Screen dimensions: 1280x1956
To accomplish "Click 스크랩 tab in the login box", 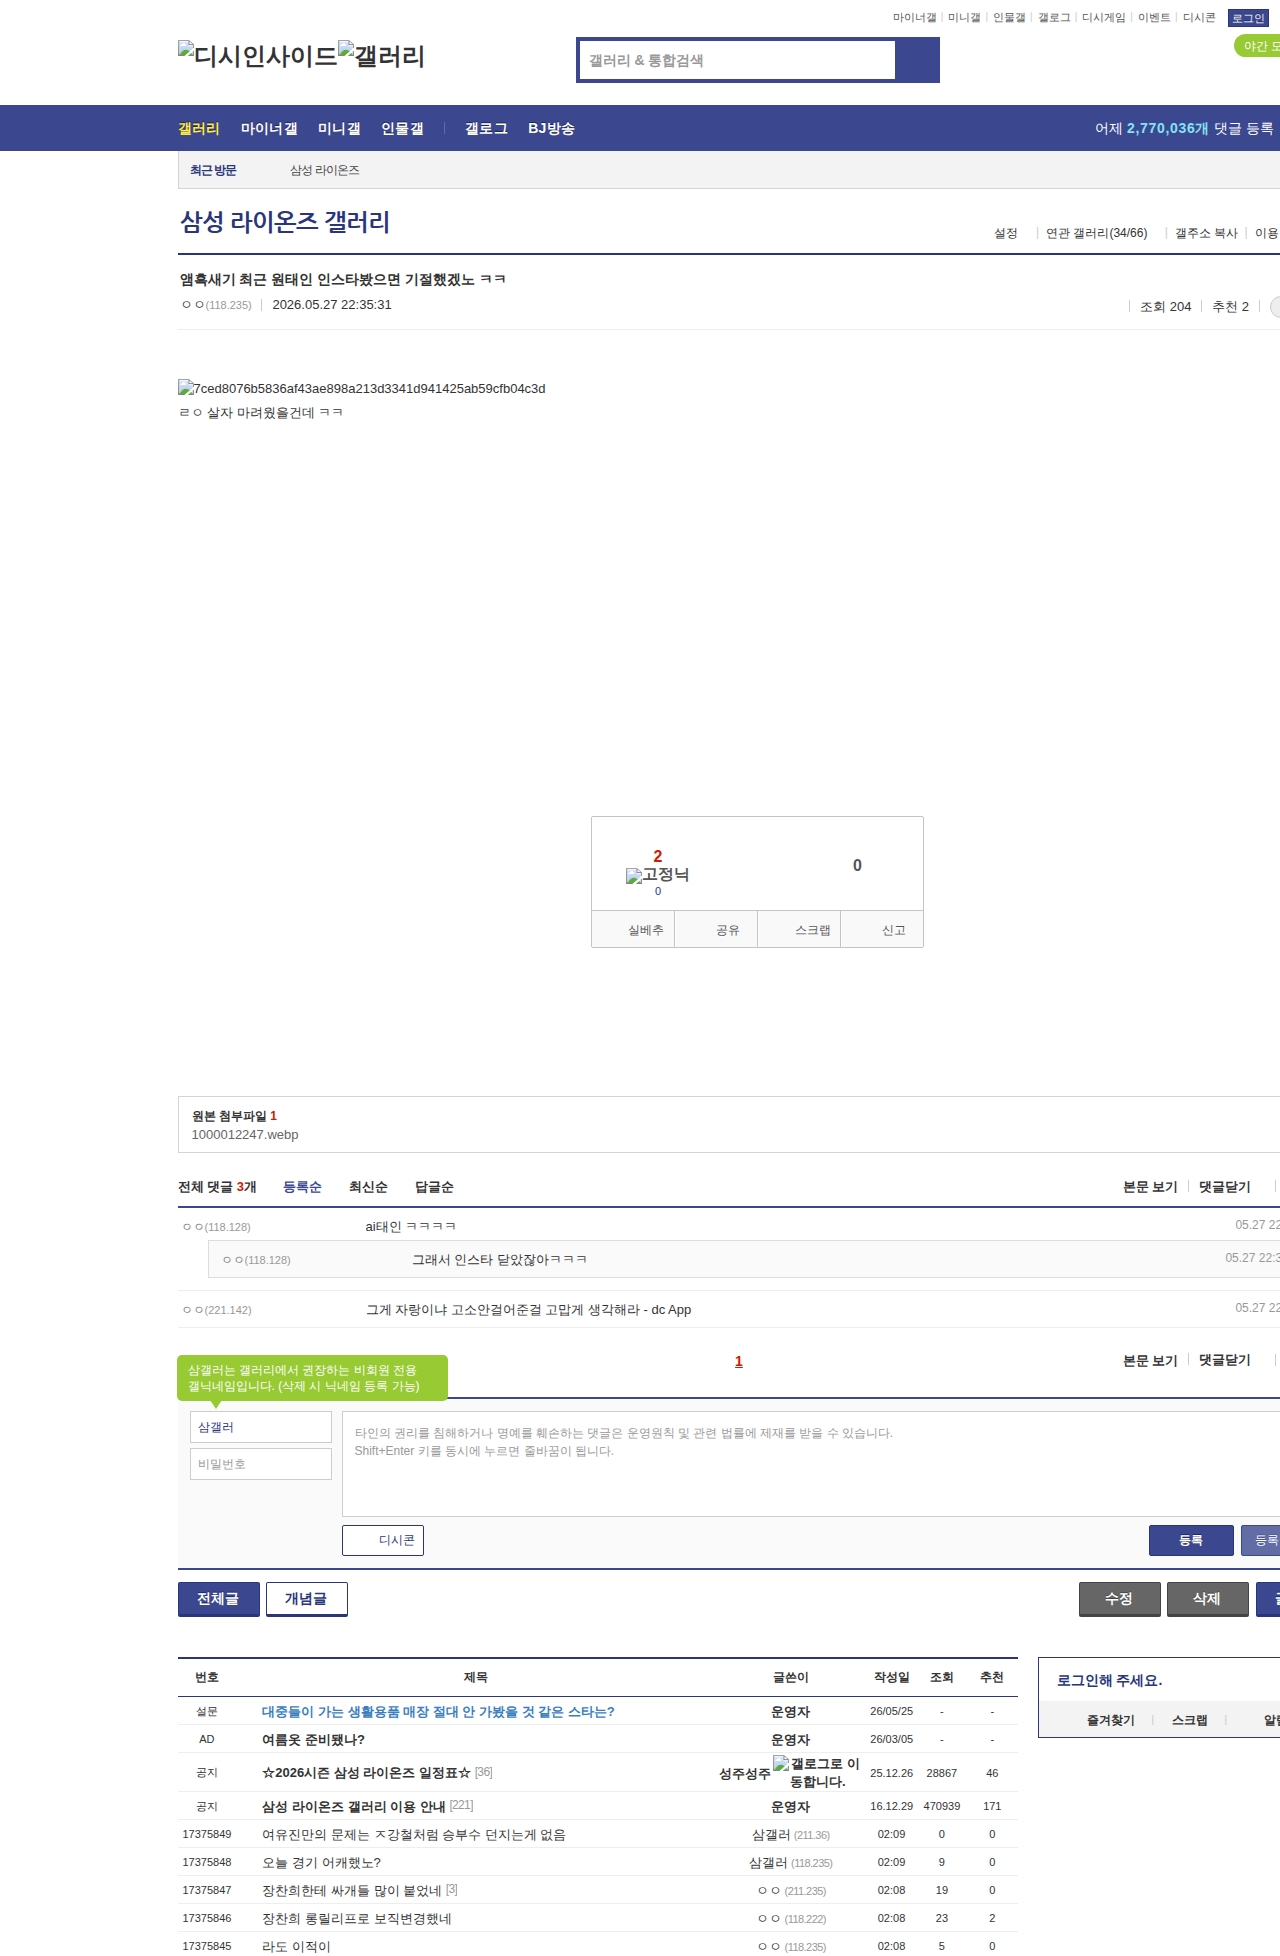I will point(1189,1720).
